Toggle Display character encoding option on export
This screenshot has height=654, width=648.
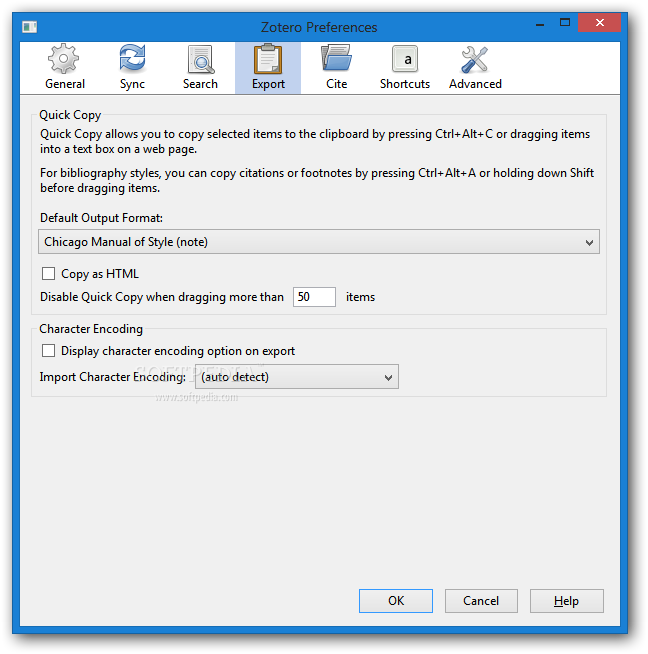pos(48,351)
